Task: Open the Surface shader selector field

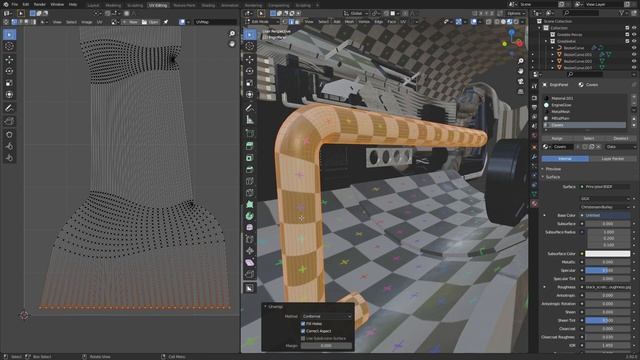Action: (606, 187)
